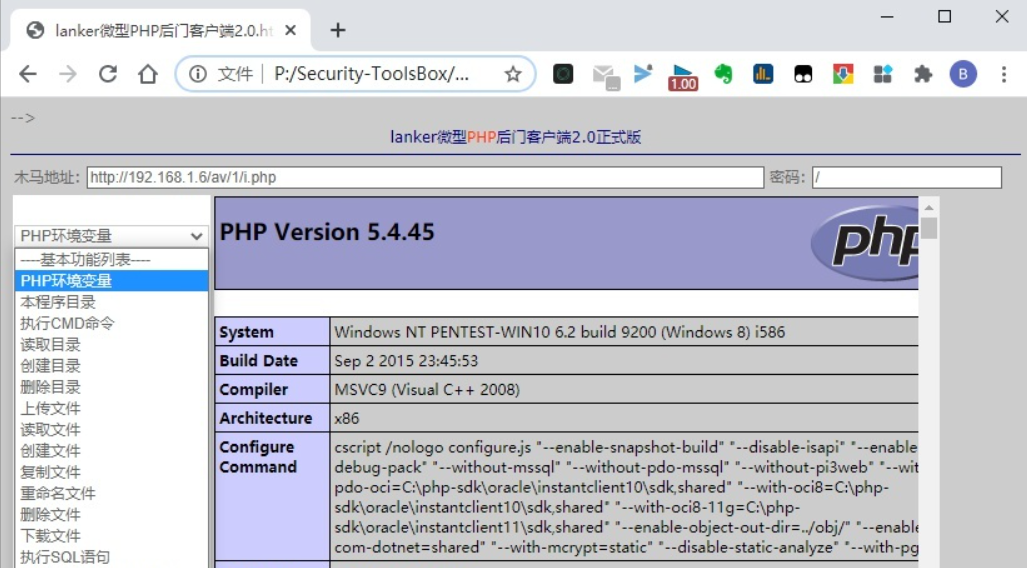Select 执行SQL语句 from the list
1027x568 pixels.
click(x=111, y=558)
